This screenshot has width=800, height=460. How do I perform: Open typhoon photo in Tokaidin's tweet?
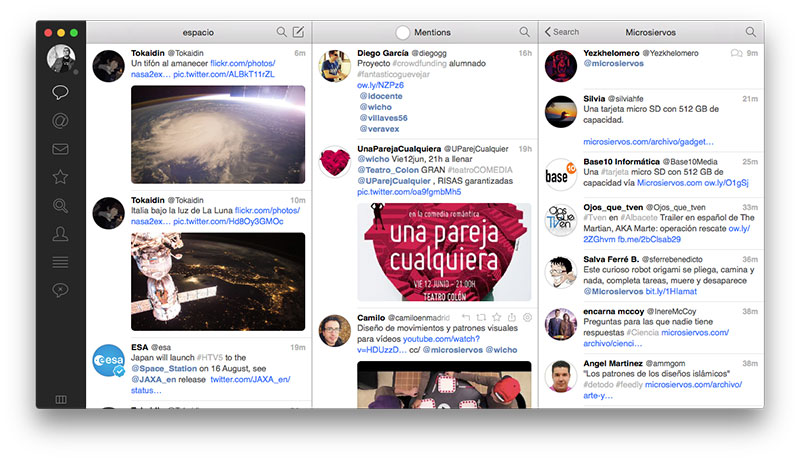point(218,135)
